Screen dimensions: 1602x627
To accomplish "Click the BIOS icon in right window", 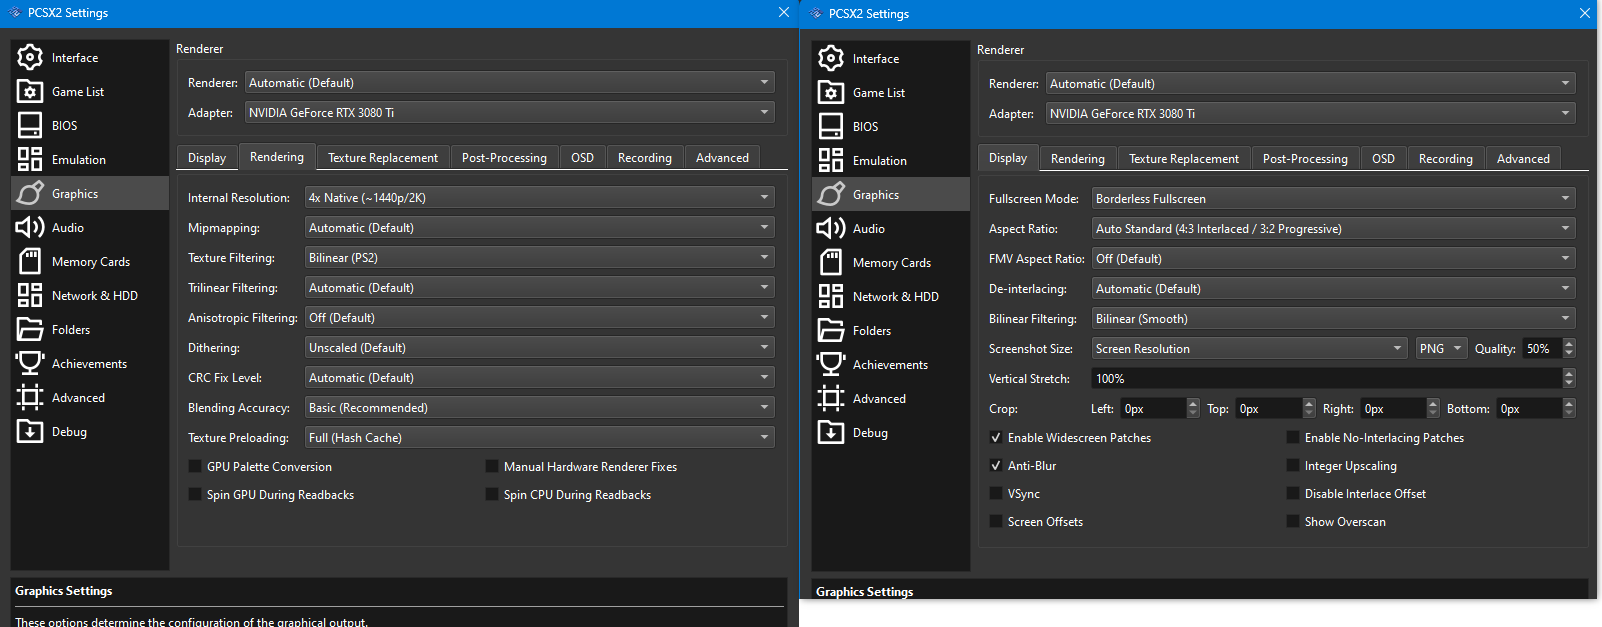I will click(831, 126).
